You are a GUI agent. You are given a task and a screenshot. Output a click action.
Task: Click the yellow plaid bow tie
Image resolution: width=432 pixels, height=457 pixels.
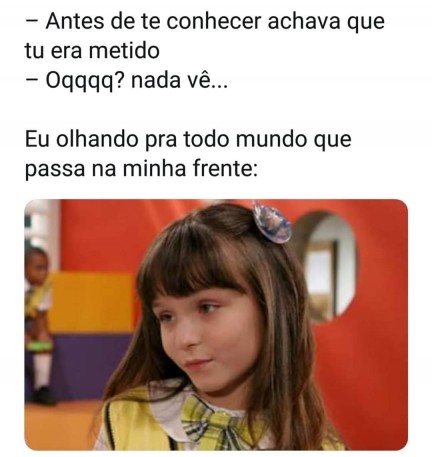[217, 422]
